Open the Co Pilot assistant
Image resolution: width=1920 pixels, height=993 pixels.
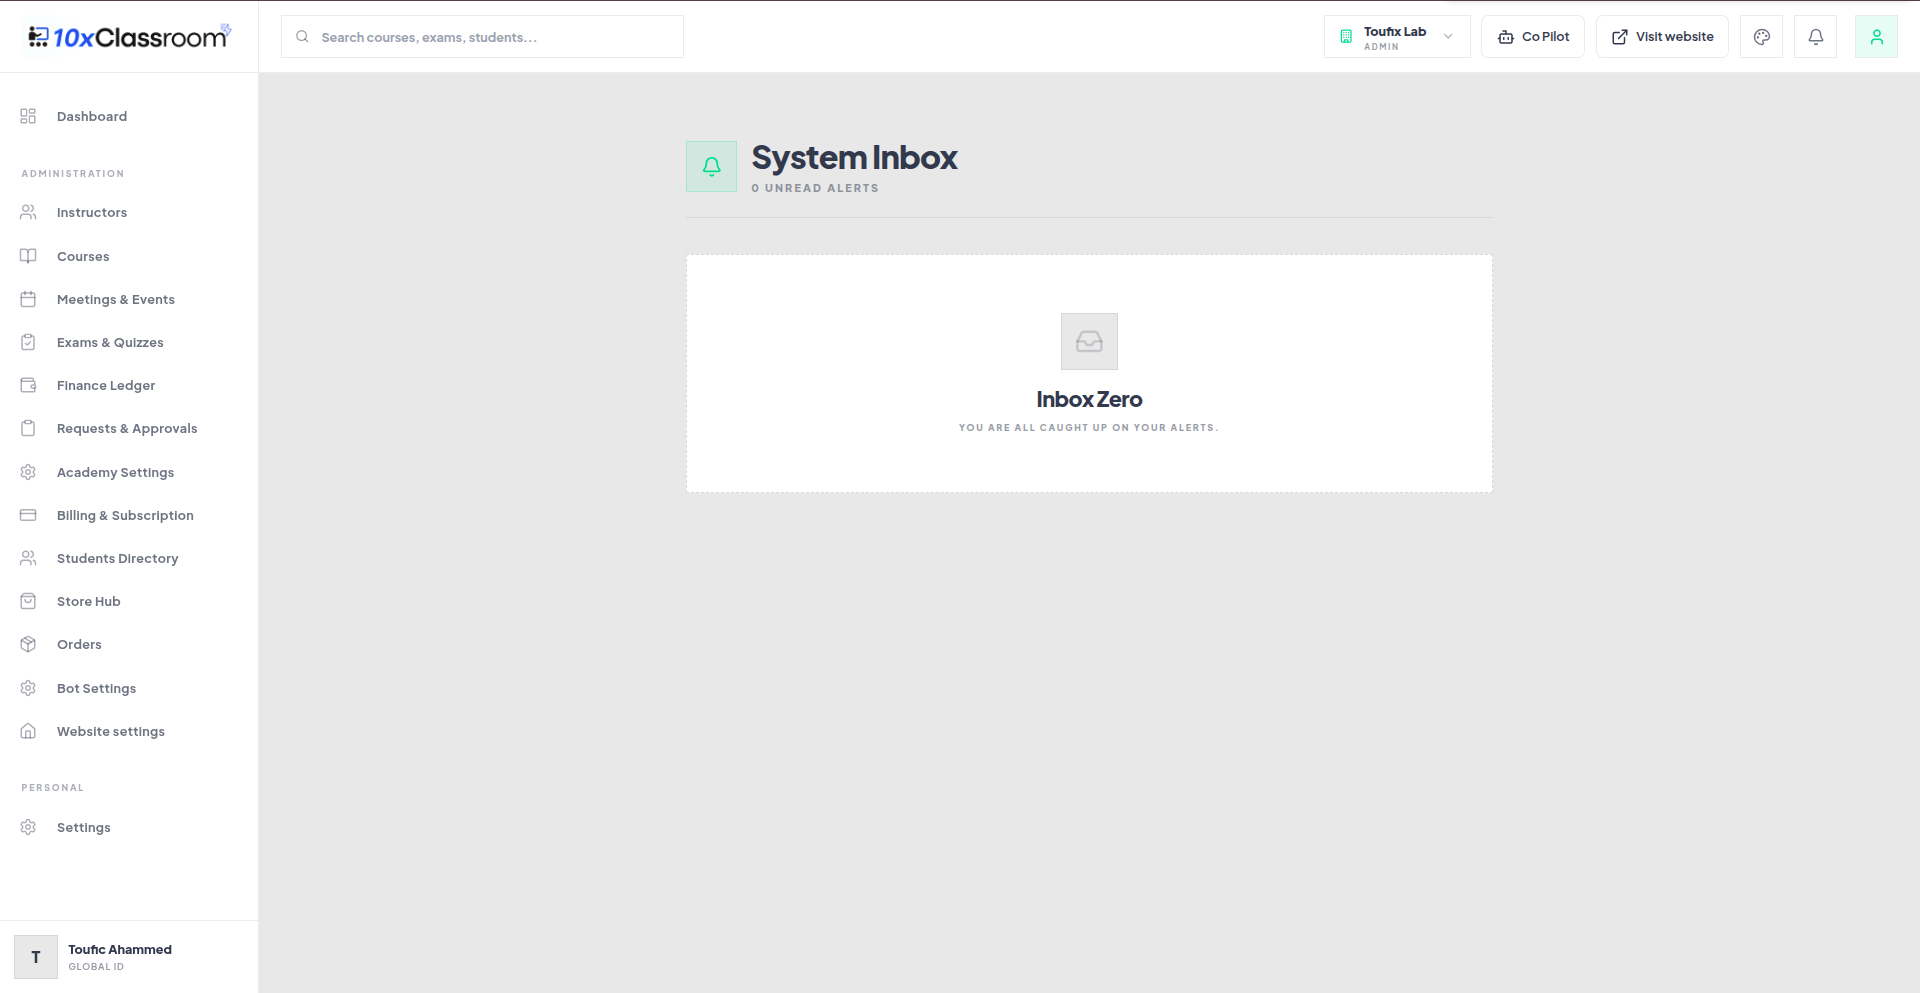[x=1533, y=37]
